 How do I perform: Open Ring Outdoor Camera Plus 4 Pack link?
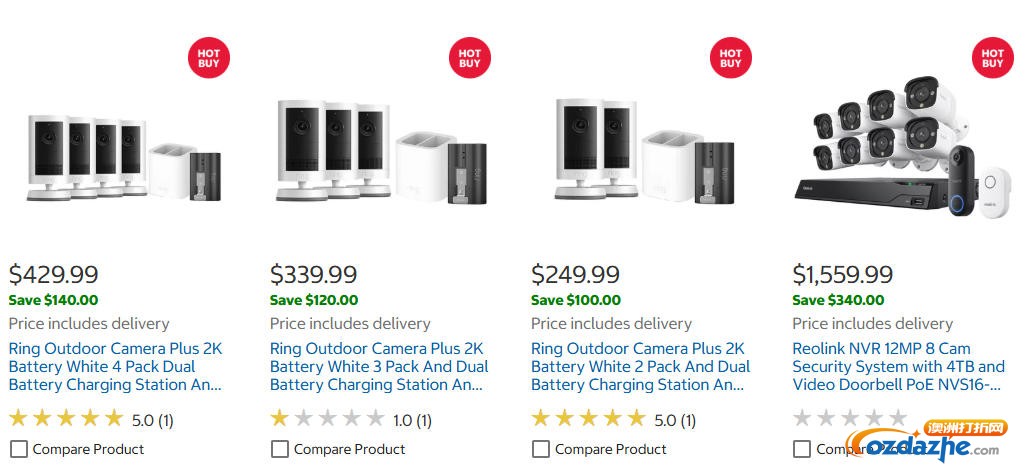[x=116, y=367]
